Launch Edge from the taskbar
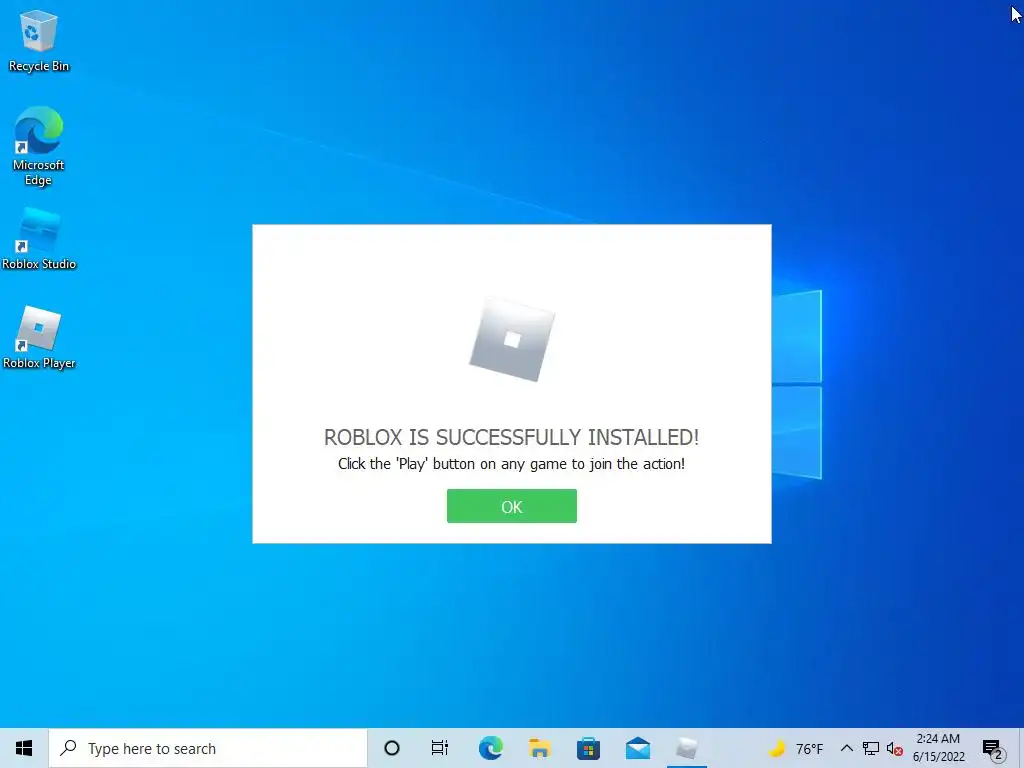Viewport: 1024px width, 768px height. click(x=490, y=748)
